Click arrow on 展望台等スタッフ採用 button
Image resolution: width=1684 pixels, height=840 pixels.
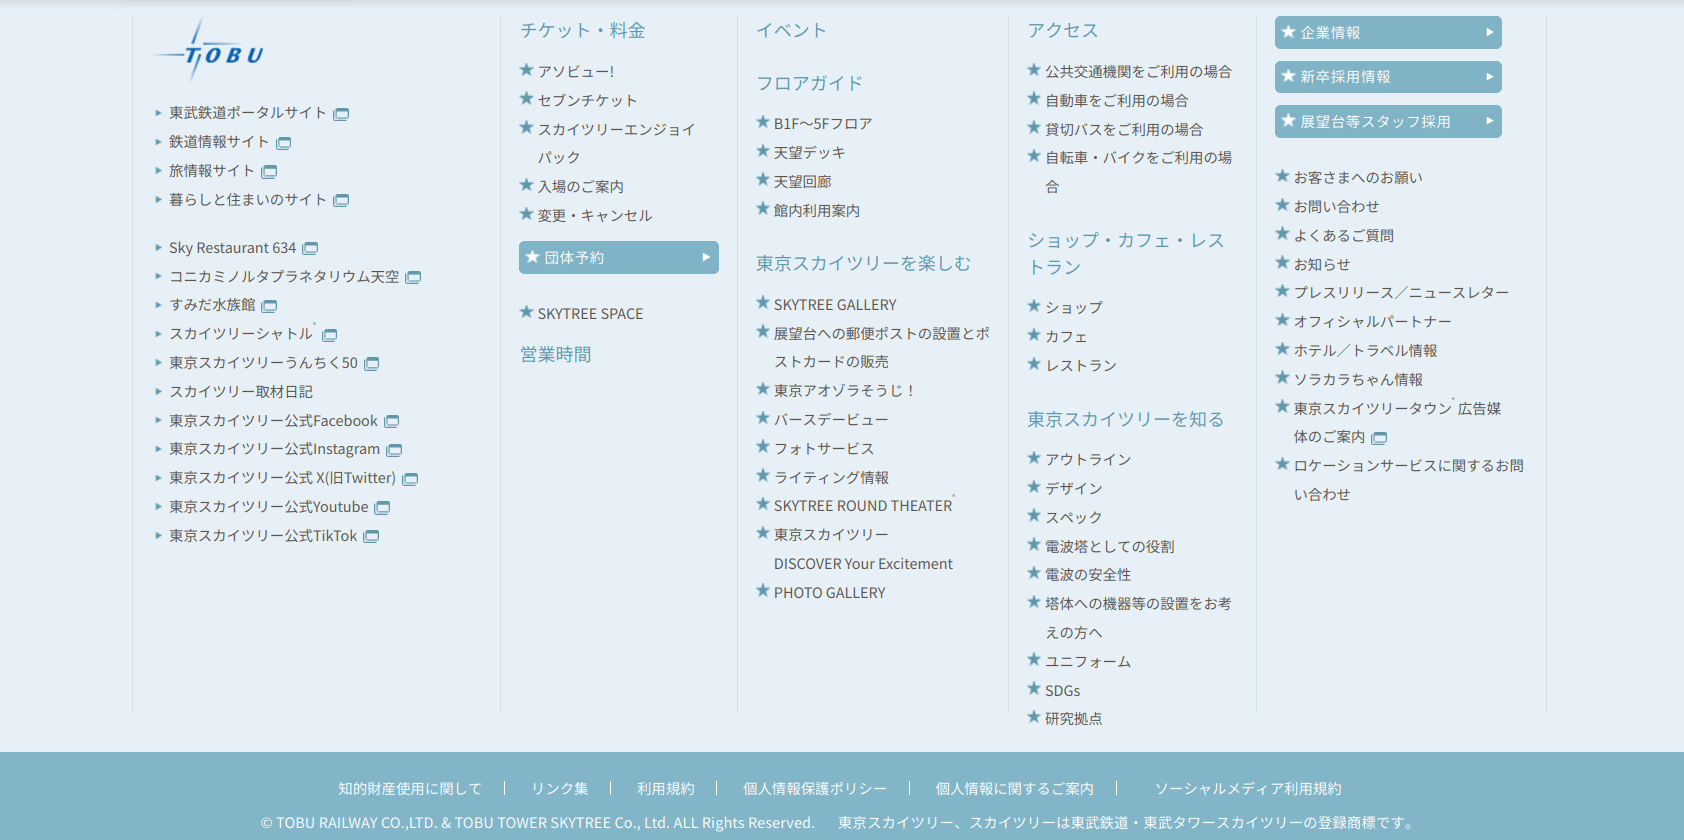(1489, 121)
